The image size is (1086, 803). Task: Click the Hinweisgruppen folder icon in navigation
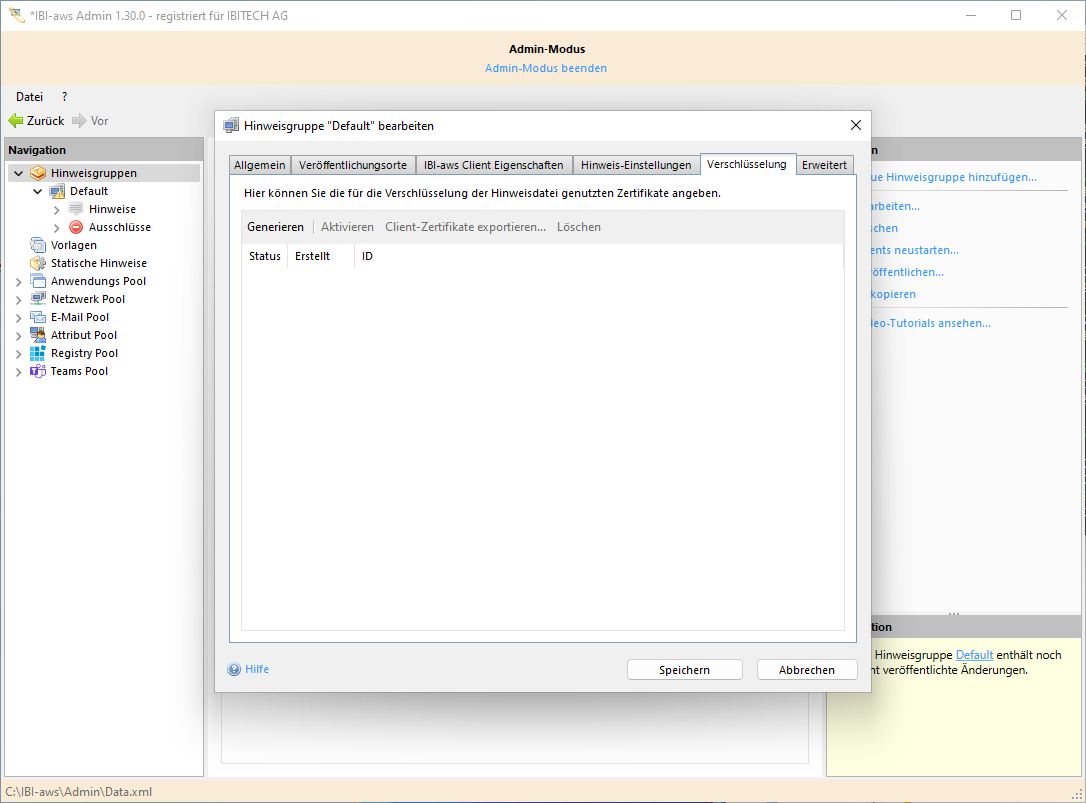click(x=38, y=173)
